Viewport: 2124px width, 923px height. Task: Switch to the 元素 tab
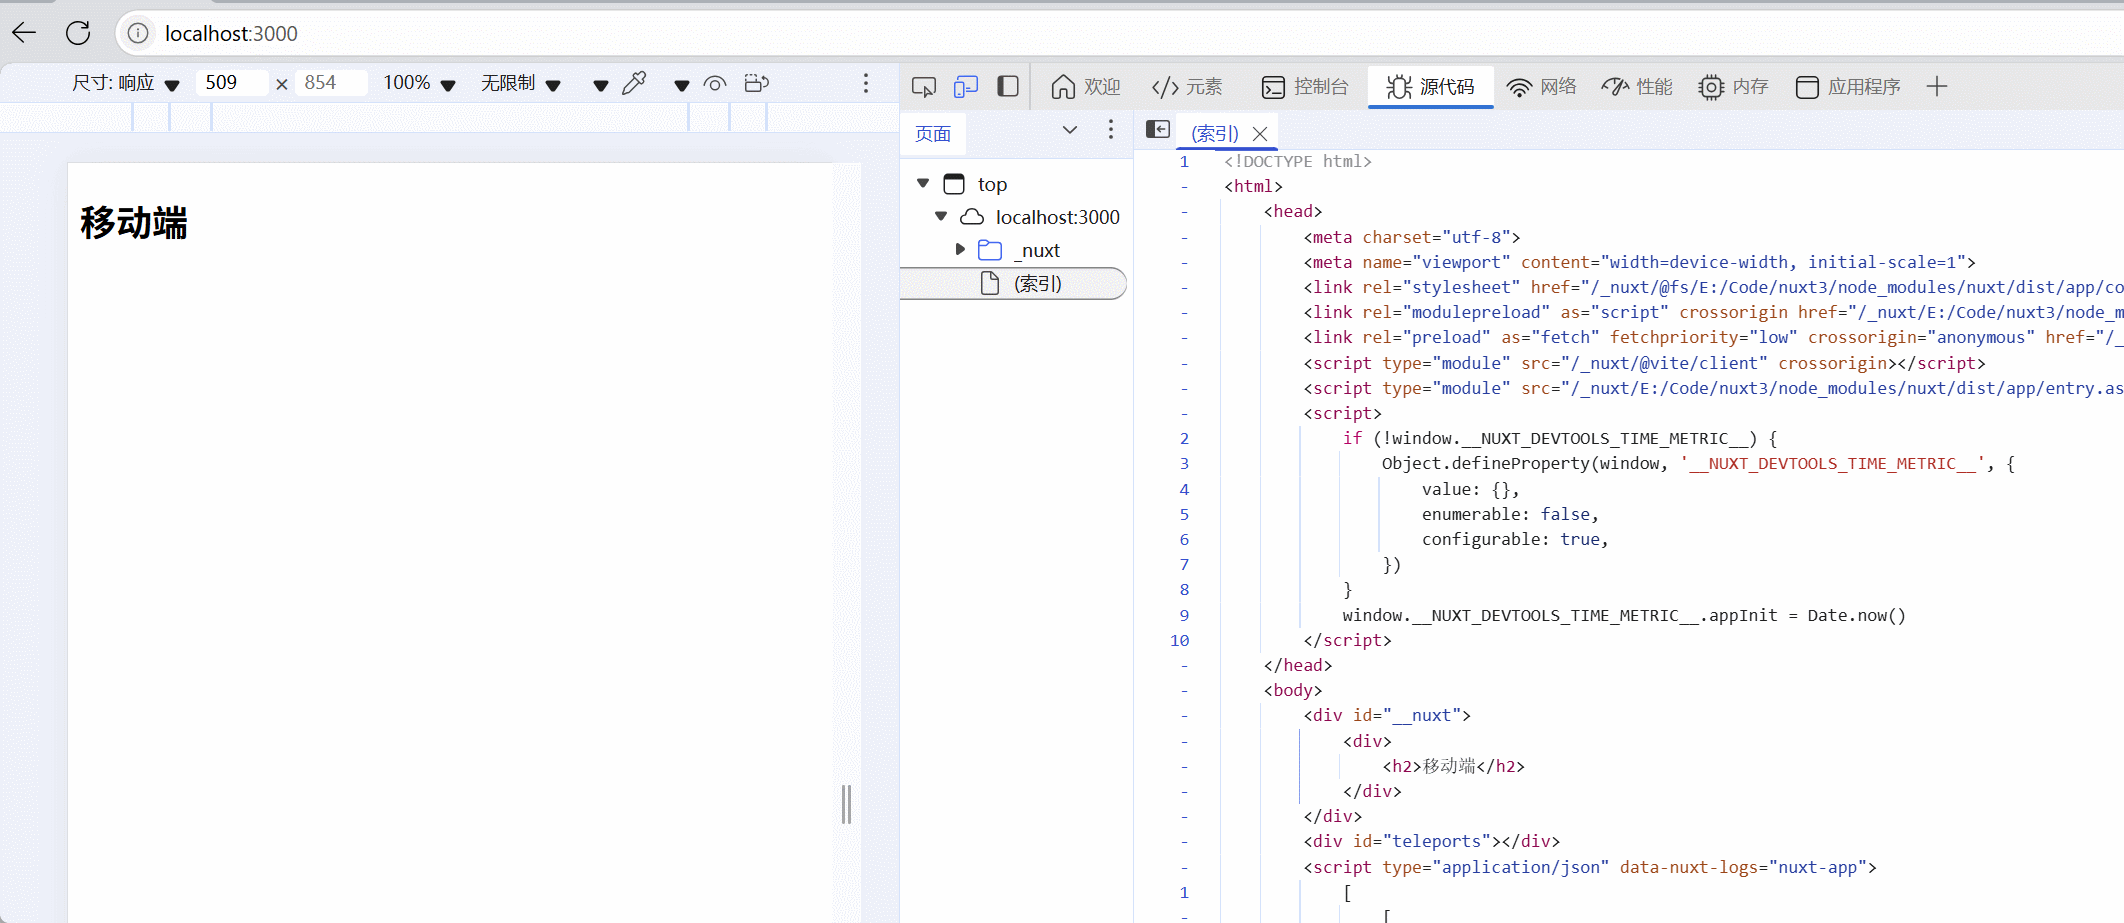[1187, 87]
